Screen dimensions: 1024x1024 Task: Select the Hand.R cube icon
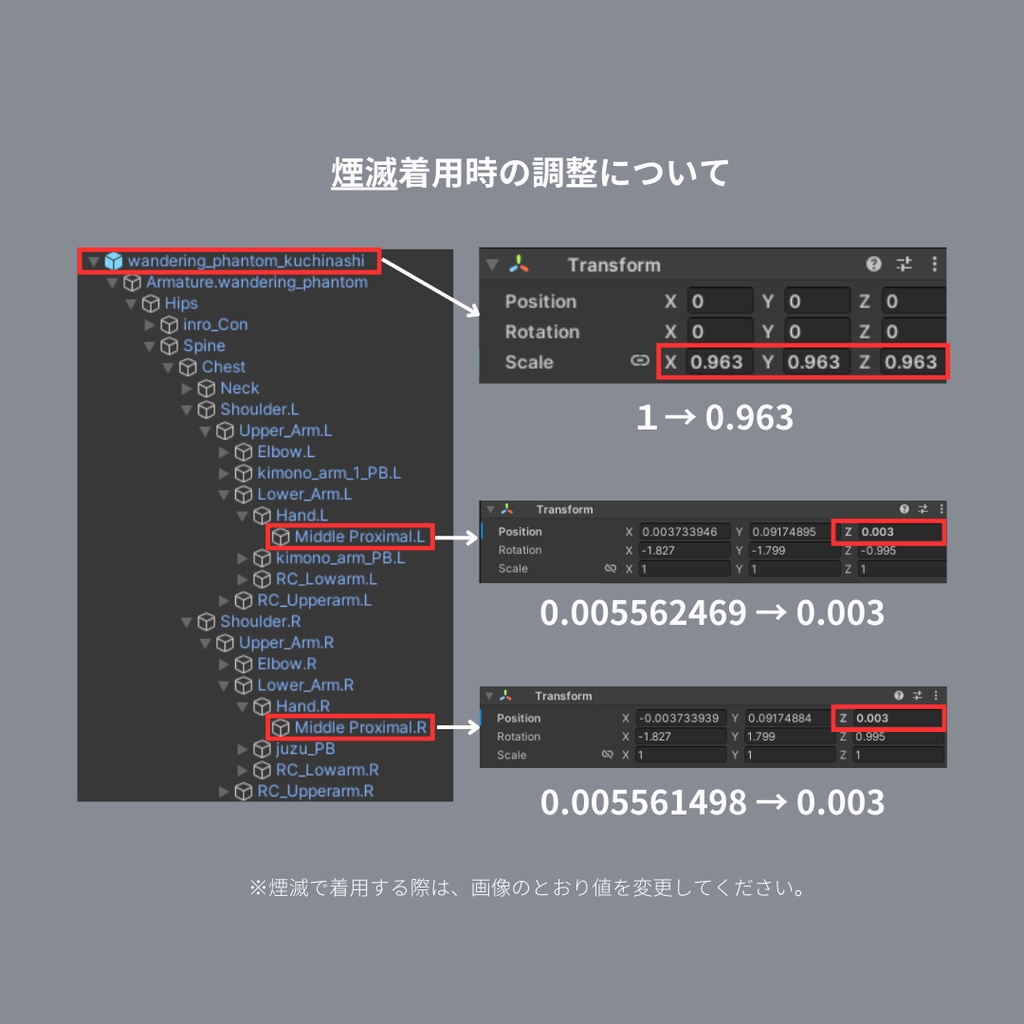pos(260,706)
